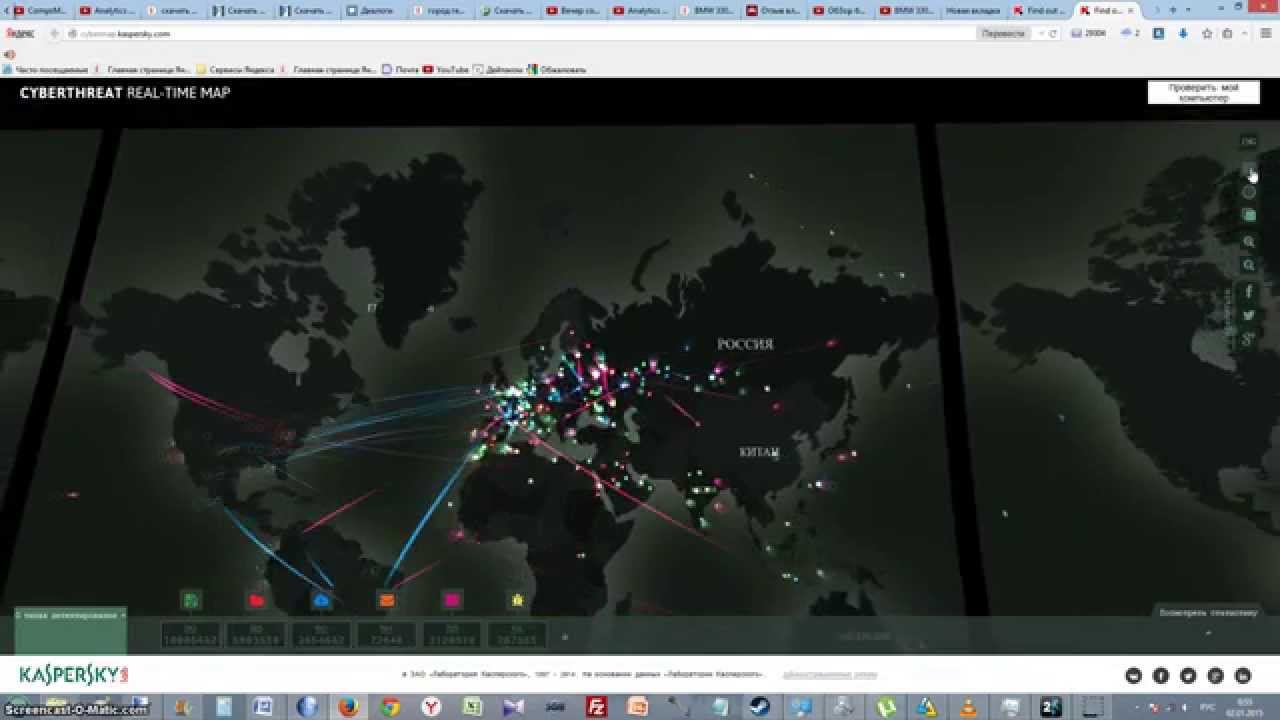Switch map language with ENG button
Image resolution: width=1280 pixels, height=720 pixels.
click(x=1249, y=142)
